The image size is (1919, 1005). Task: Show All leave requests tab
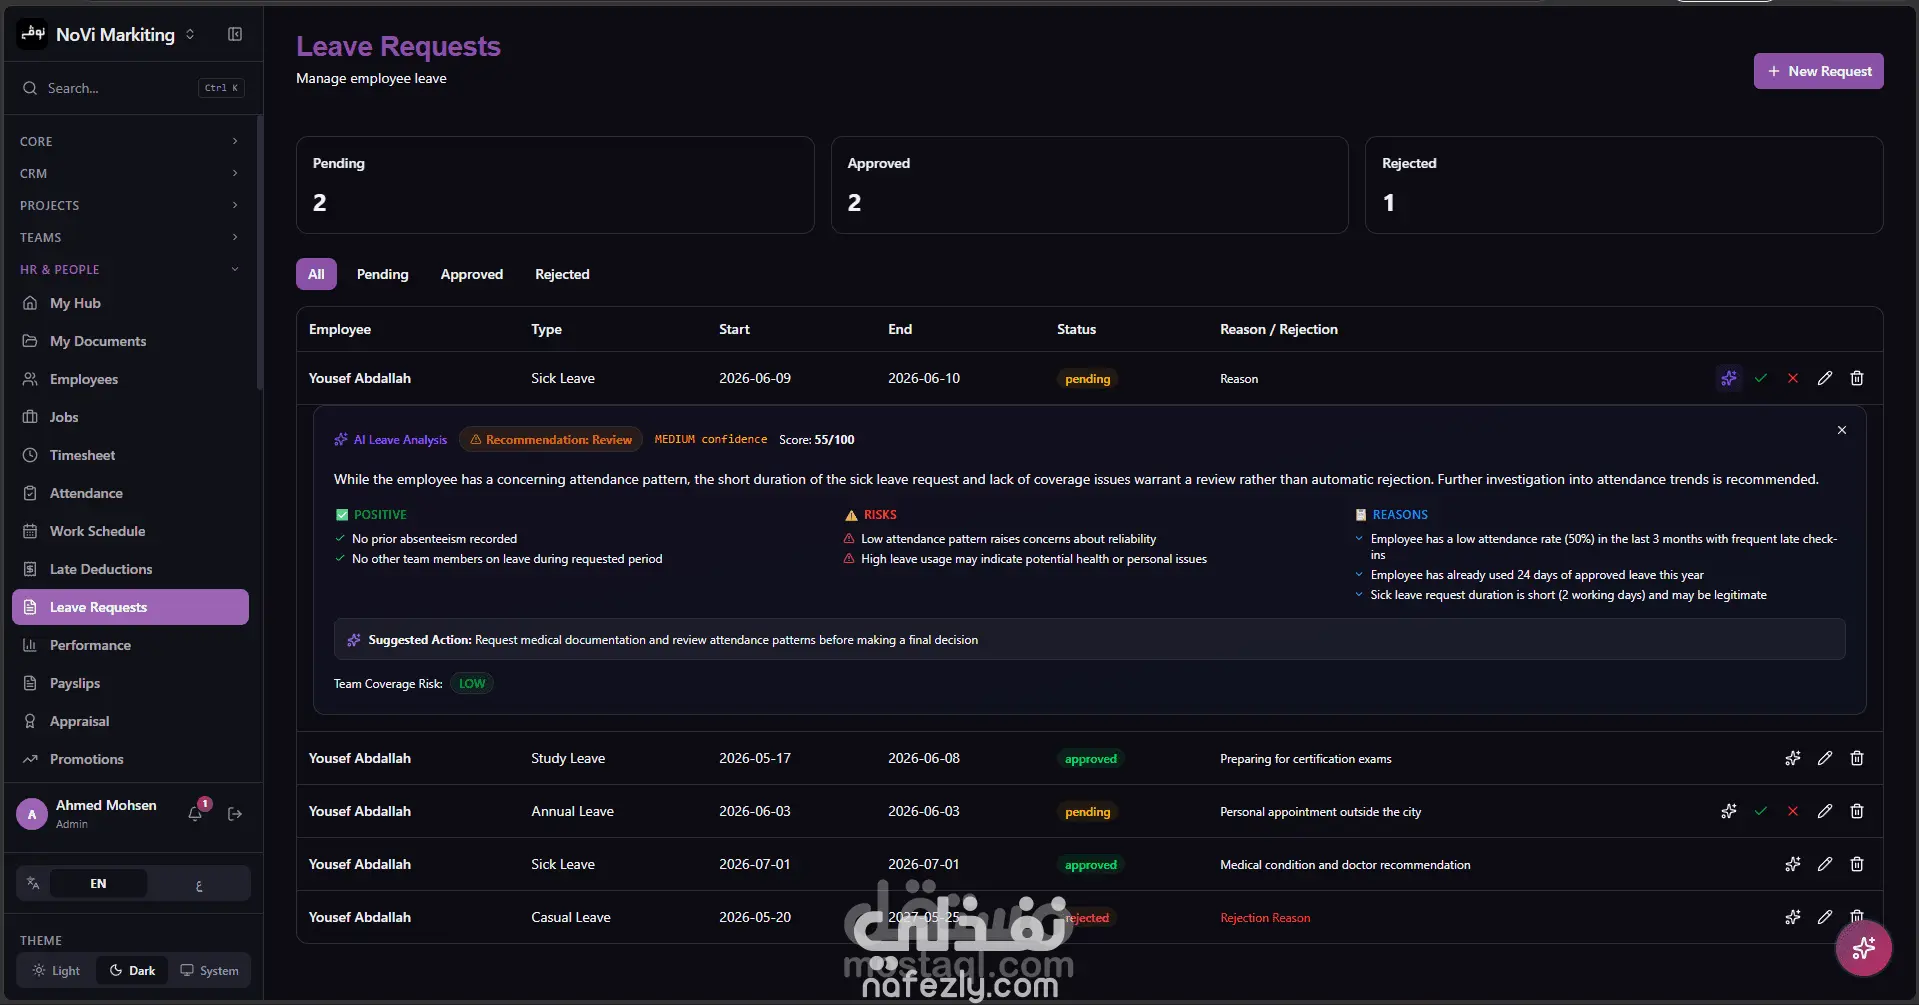coord(316,274)
